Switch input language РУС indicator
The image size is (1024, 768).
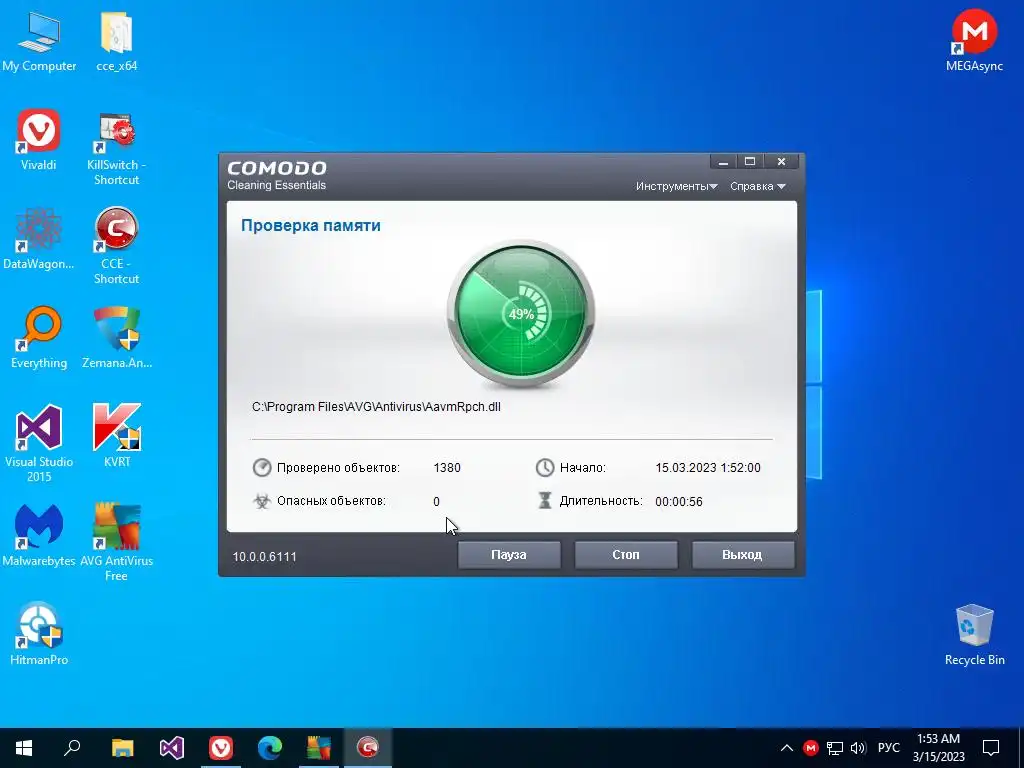[889, 748]
